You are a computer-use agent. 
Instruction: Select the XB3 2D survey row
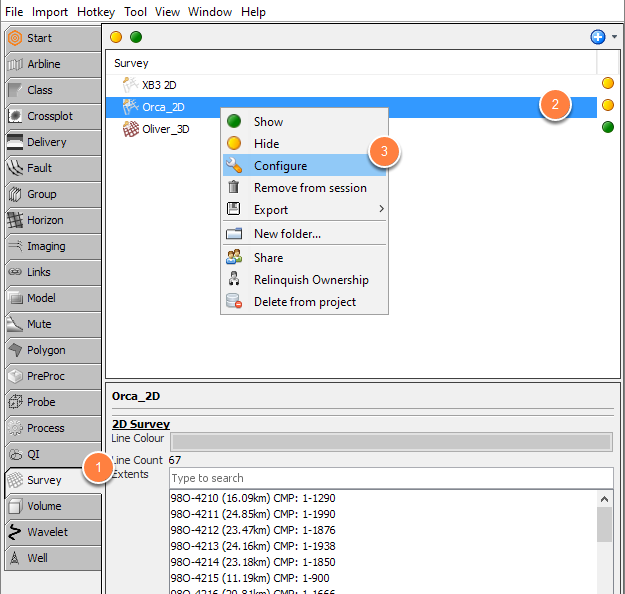351,85
